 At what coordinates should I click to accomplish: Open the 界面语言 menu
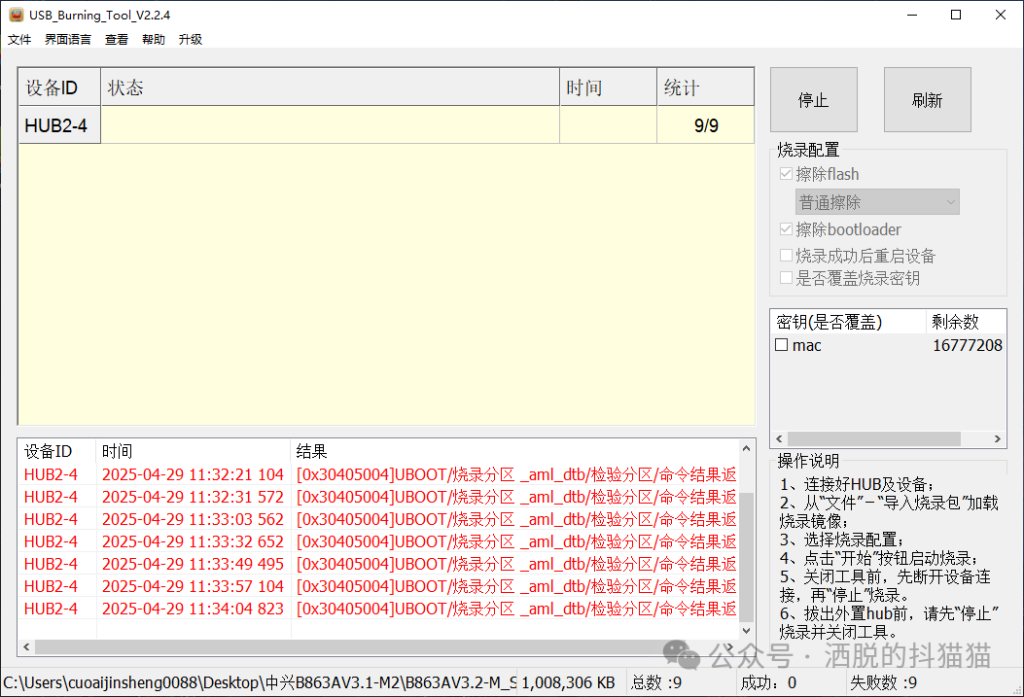[x=67, y=40]
